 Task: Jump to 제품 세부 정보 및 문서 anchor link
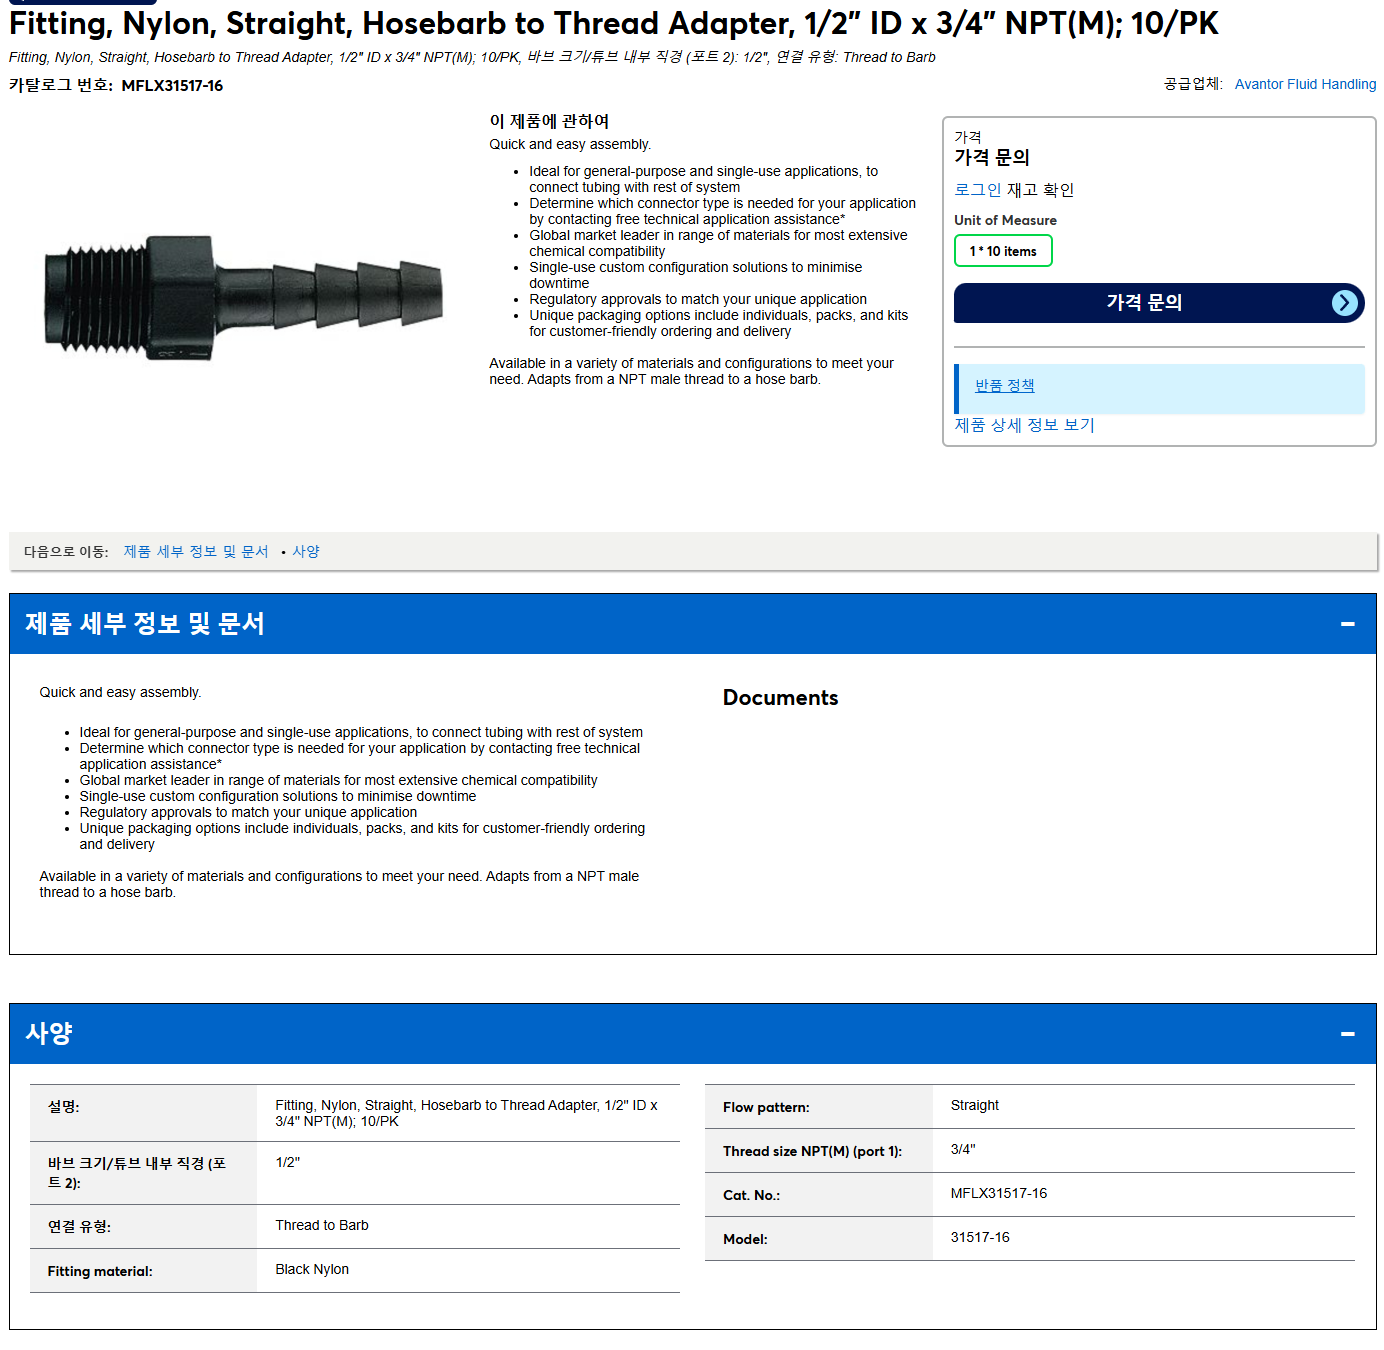point(196,552)
